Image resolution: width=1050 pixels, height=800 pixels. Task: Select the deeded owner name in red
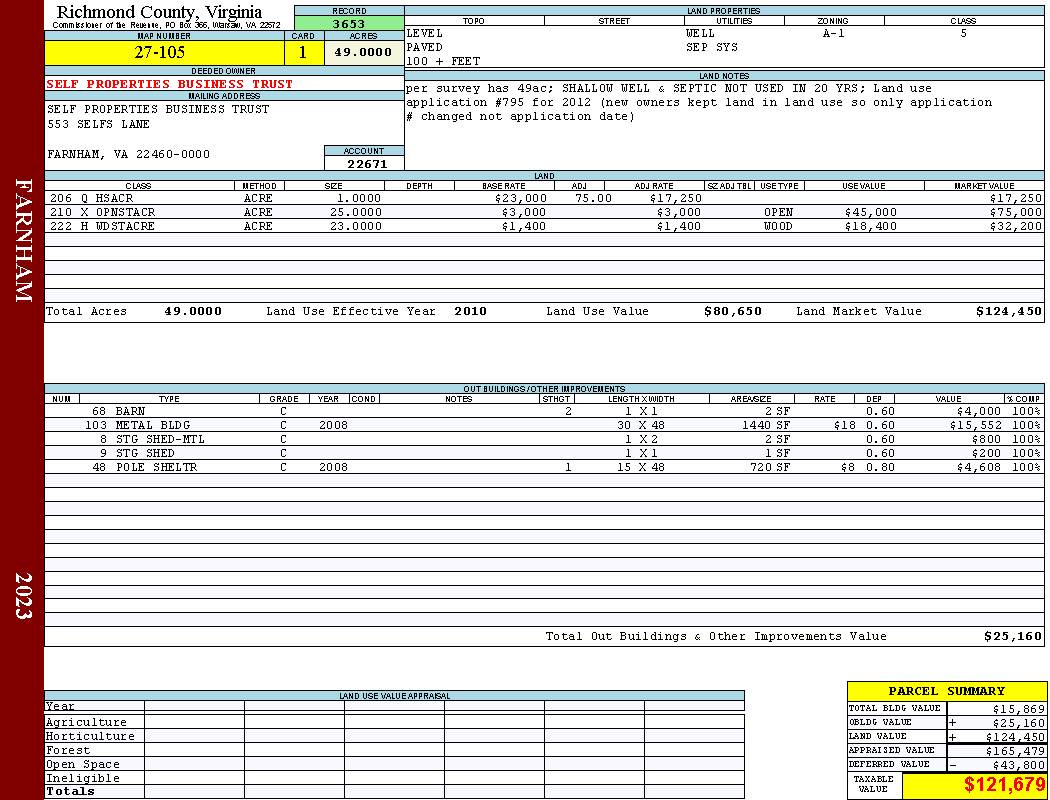(169, 84)
